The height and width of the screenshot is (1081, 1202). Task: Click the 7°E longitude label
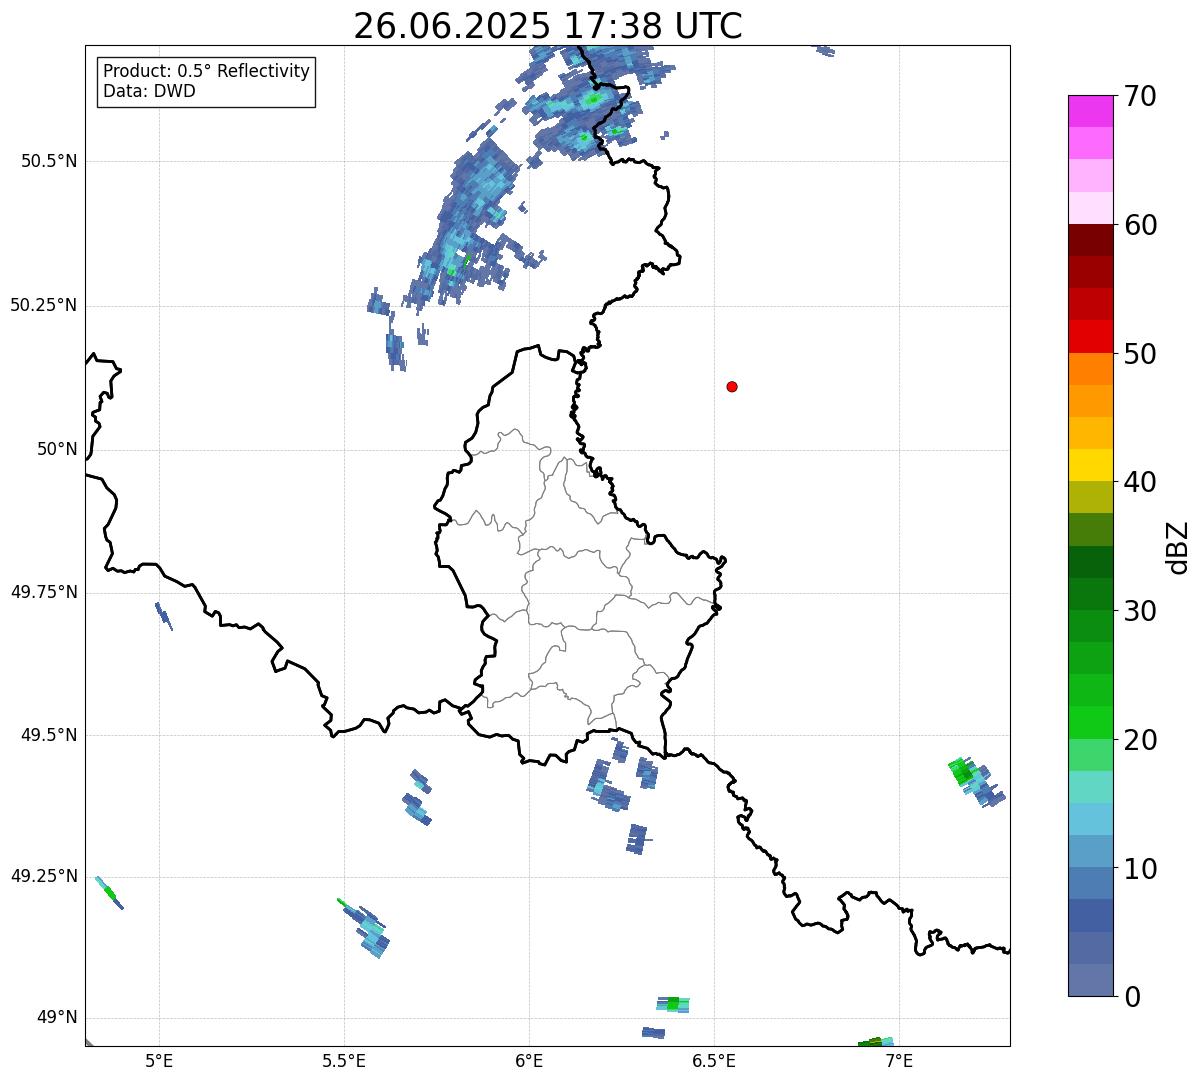[899, 1060]
